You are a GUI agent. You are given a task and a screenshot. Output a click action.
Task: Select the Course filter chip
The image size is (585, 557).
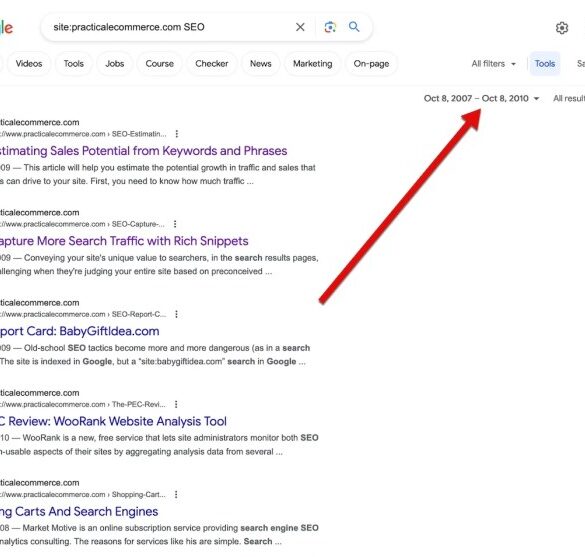[x=160, y=64]
